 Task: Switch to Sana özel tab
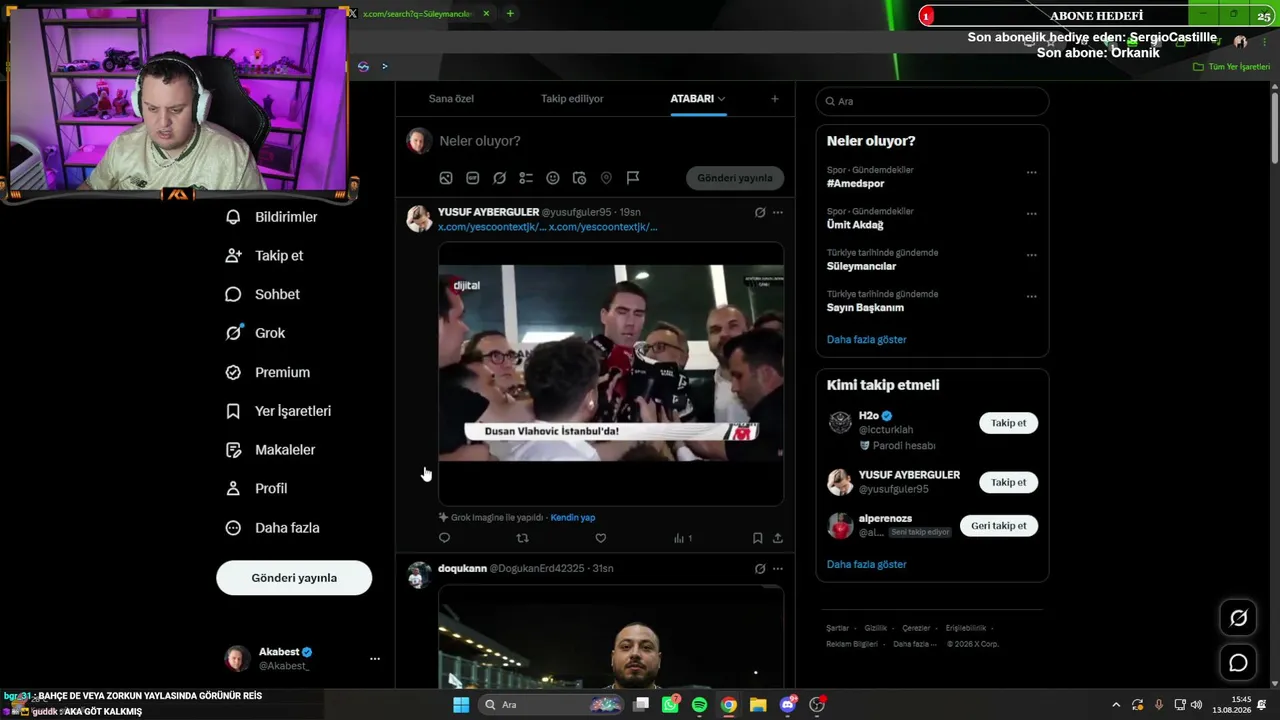[x=451, y=99]
